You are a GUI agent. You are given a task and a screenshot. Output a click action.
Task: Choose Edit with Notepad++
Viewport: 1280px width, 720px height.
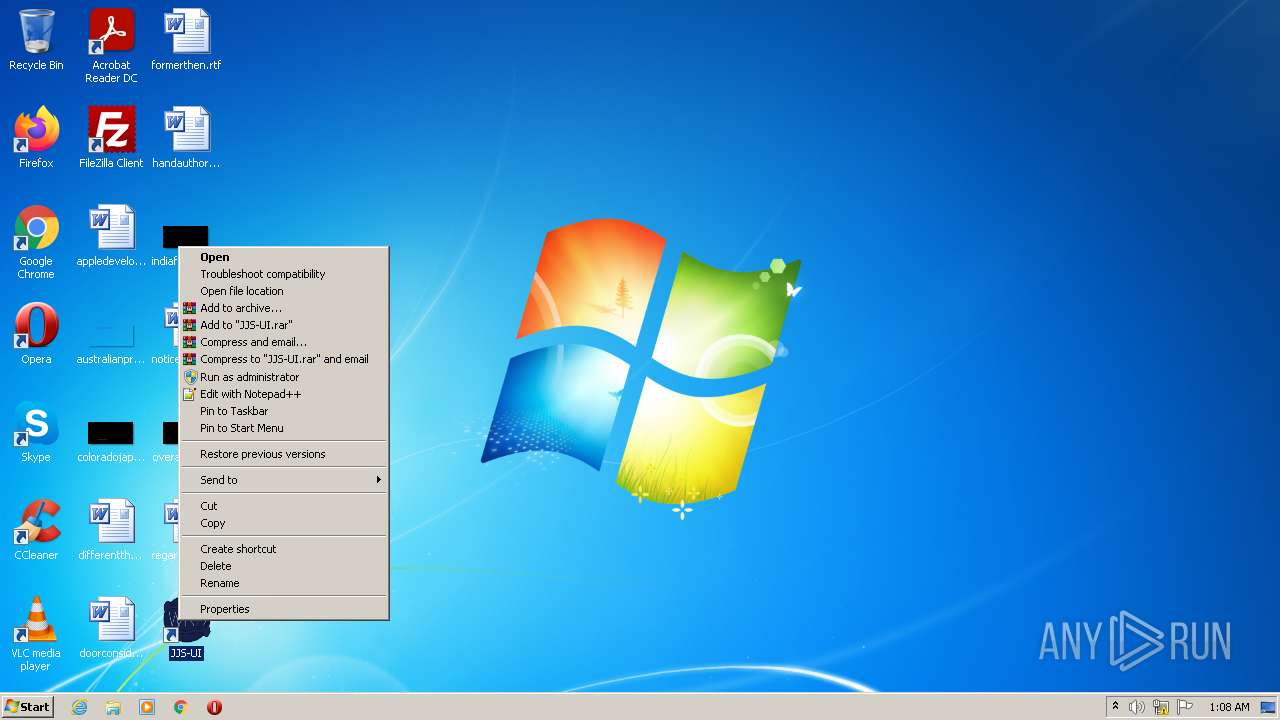click(x=284, y=394)
